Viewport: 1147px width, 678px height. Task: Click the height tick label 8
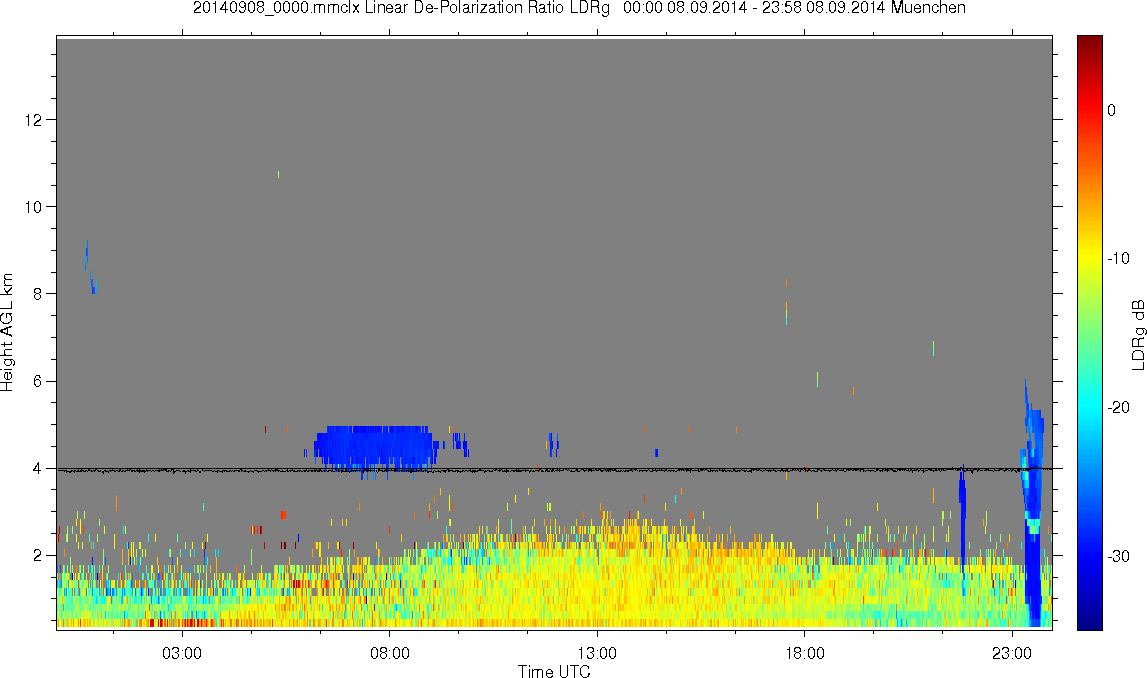(x=37, y=294)
